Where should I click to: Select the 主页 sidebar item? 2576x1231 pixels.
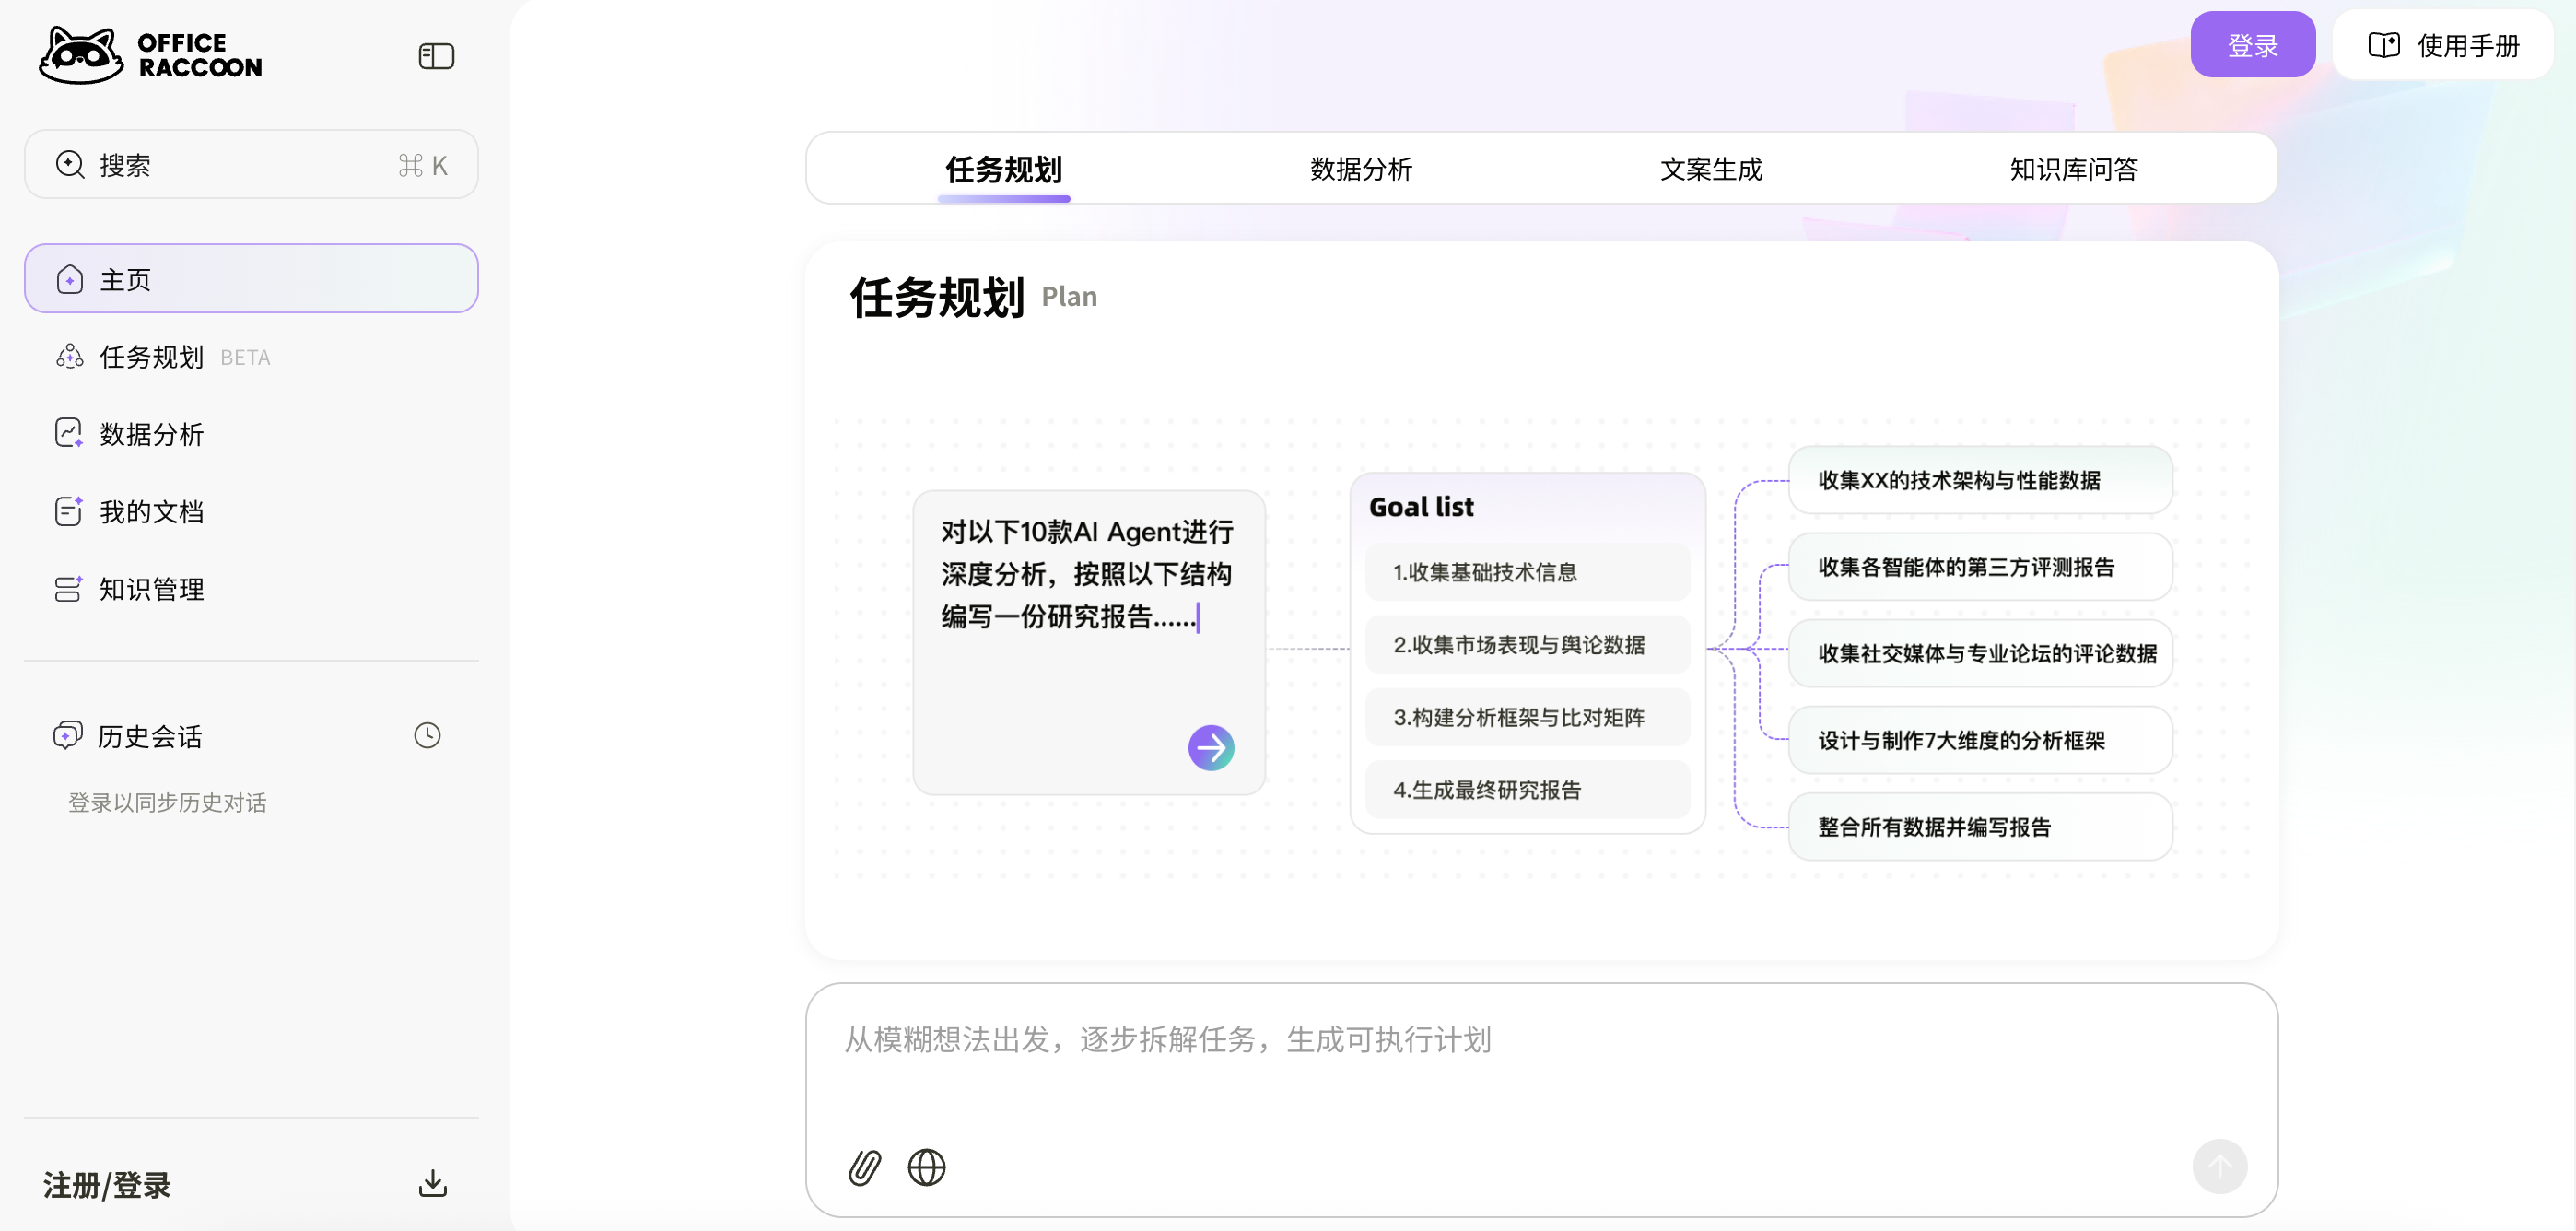(x=251, y=279)
